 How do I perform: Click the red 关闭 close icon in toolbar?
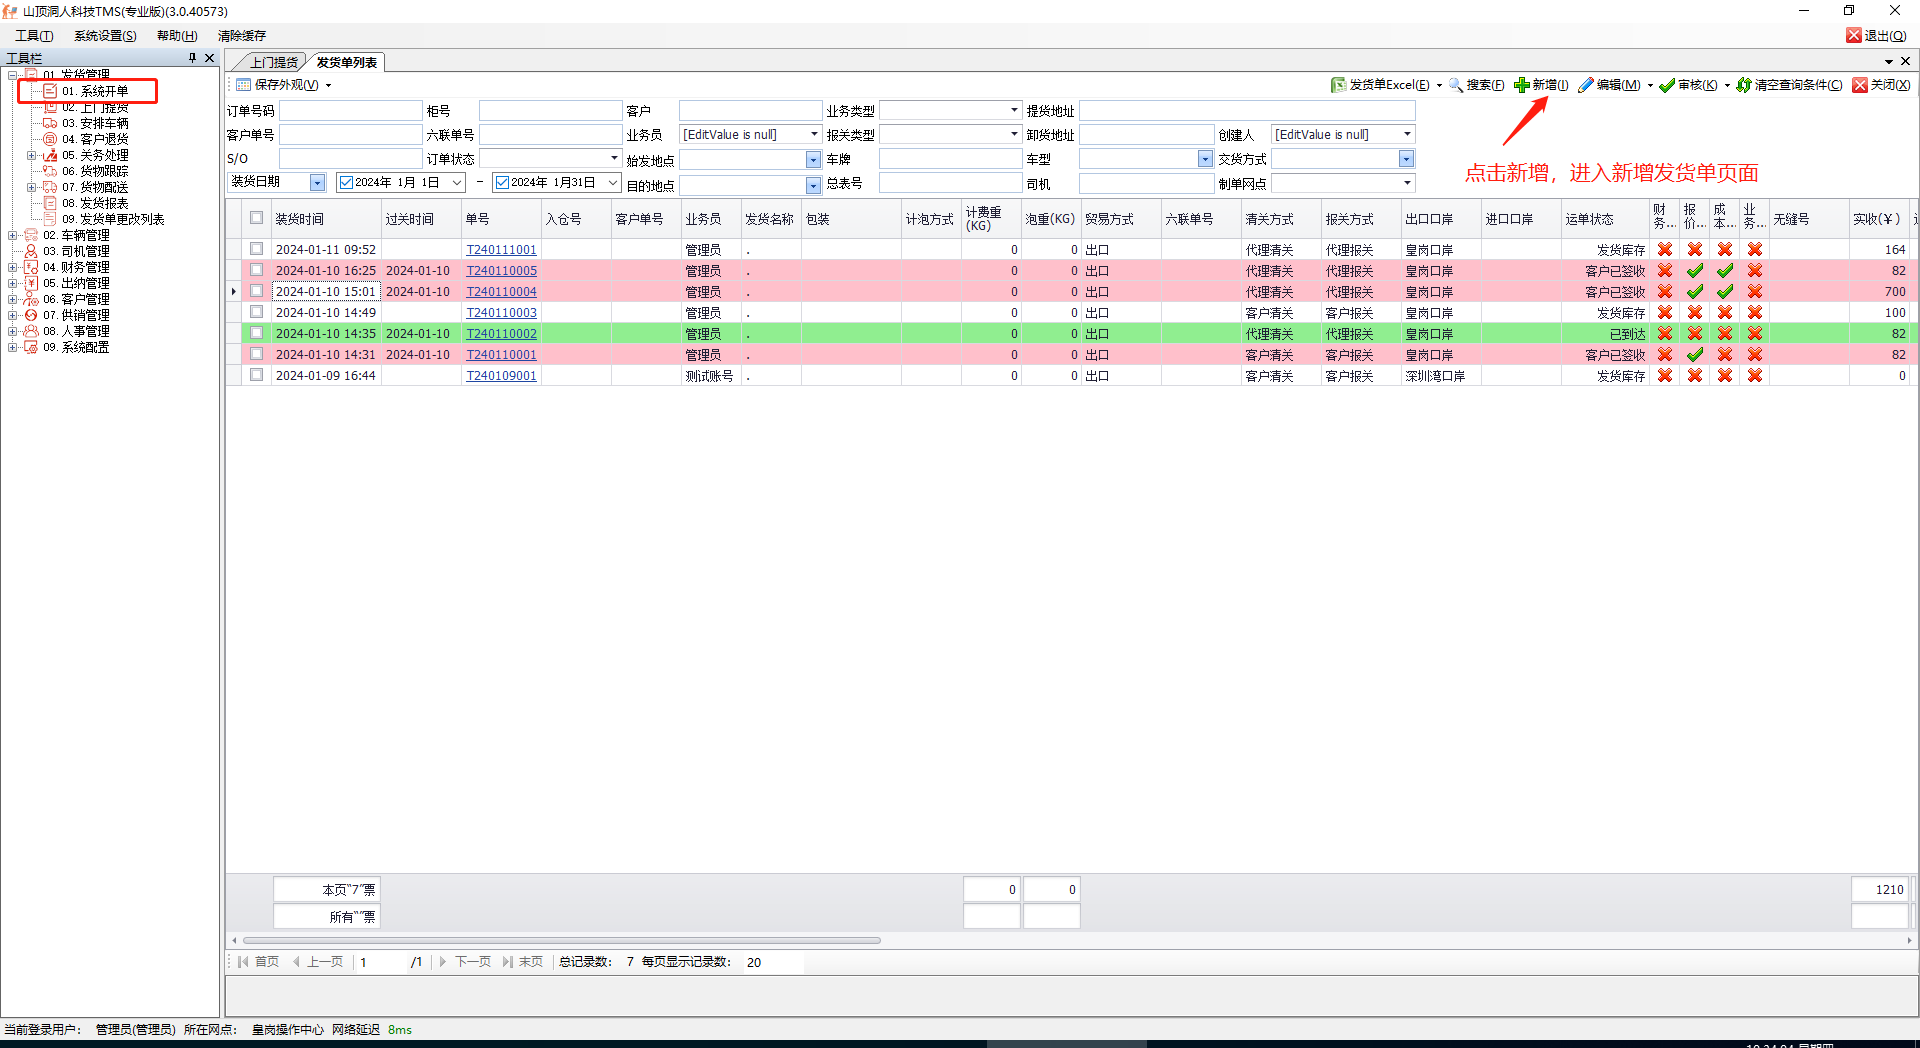[x=1860, y=85]
